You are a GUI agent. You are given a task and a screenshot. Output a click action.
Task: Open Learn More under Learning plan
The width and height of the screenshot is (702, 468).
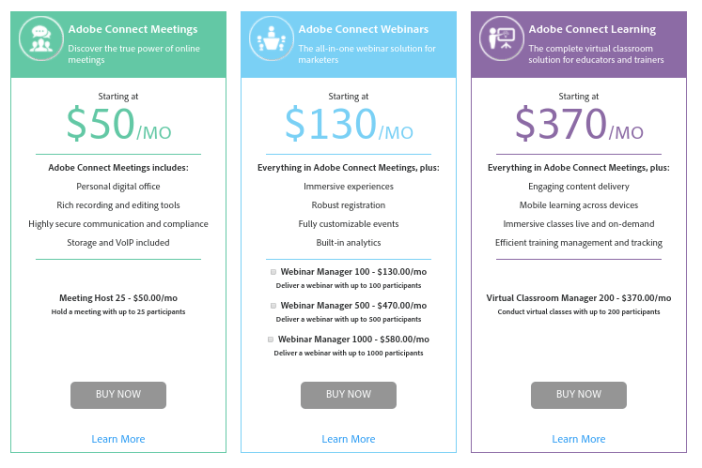pyautogui.click(x=578, y=439)
